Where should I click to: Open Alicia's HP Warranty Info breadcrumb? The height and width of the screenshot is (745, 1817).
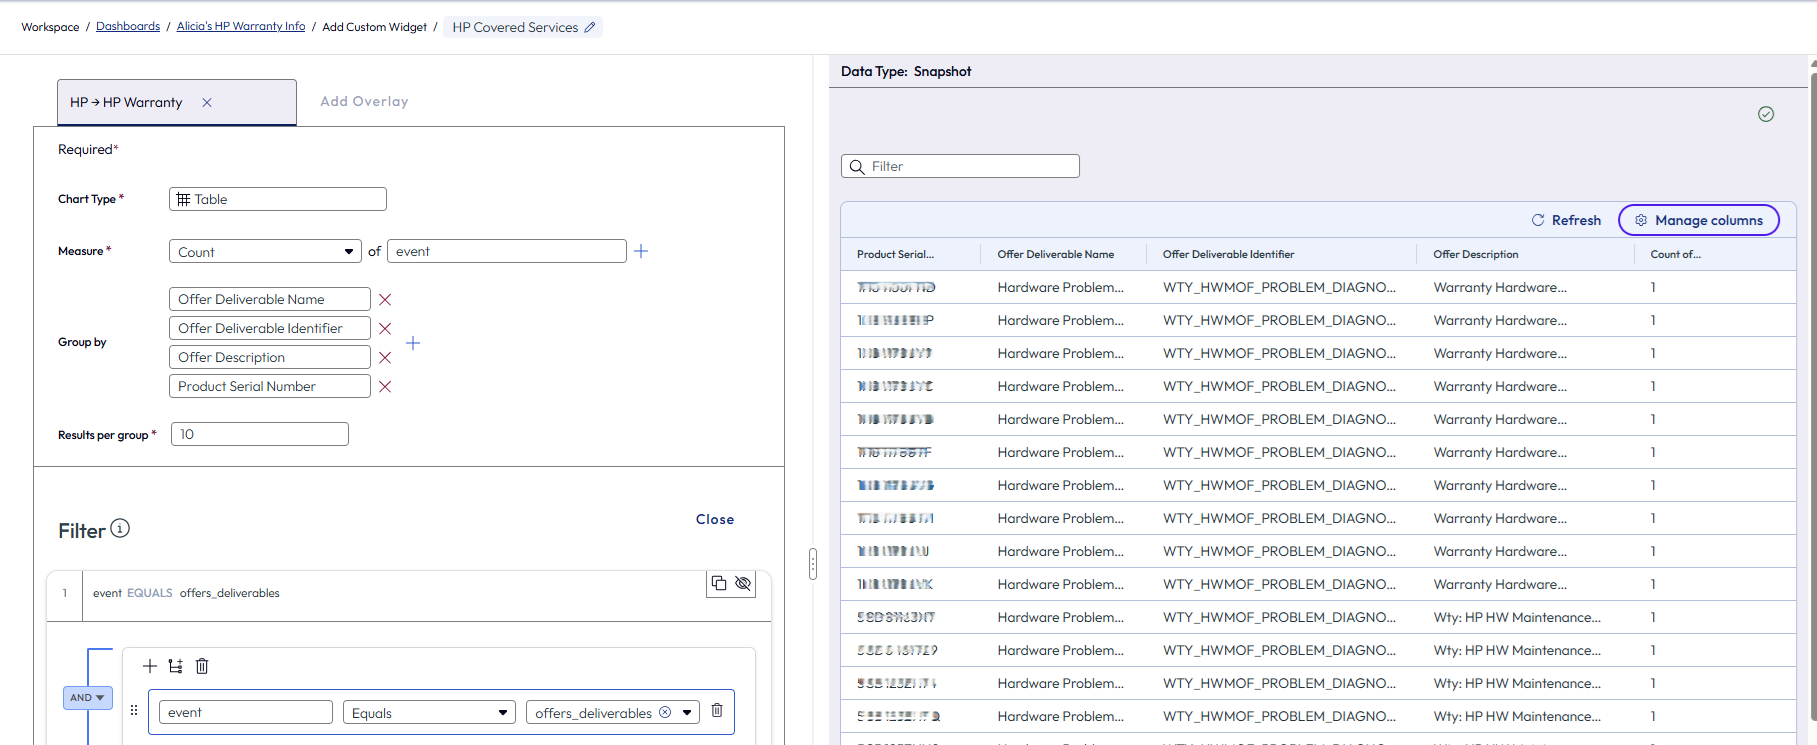click(x=241, y=26)
